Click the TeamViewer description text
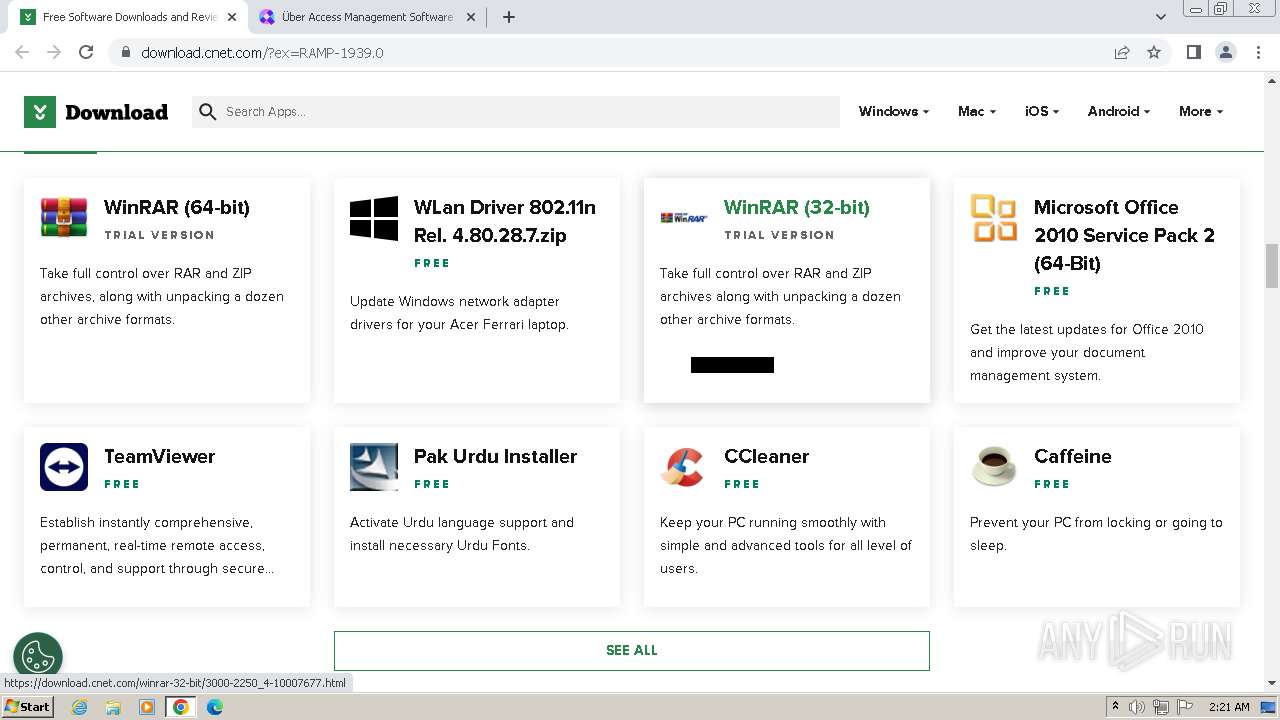1280x720 pixels. (157, 545)
